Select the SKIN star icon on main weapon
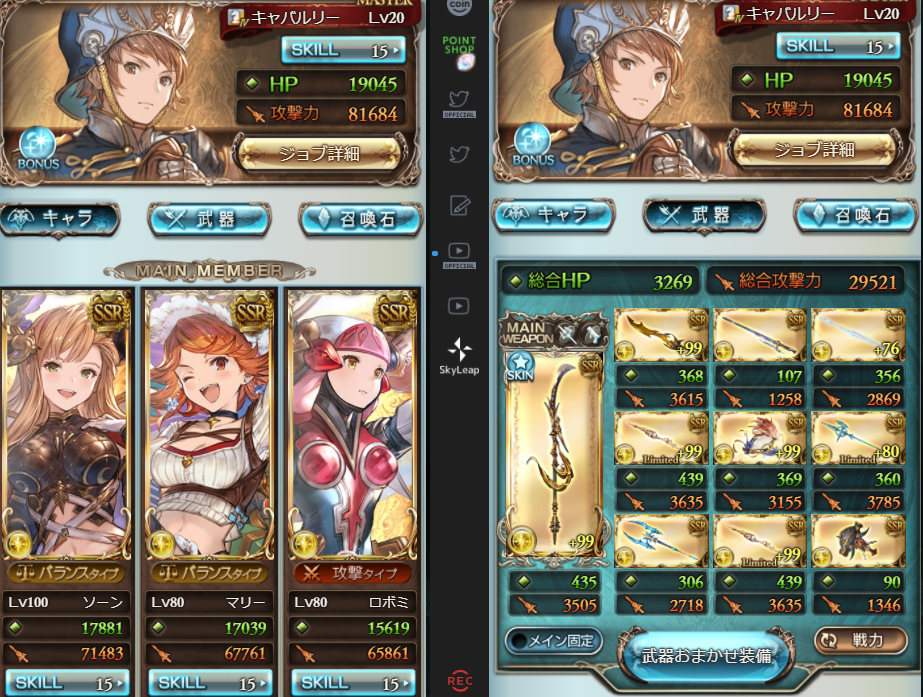The width and height of the screenshot is (923, 697). 520,367
